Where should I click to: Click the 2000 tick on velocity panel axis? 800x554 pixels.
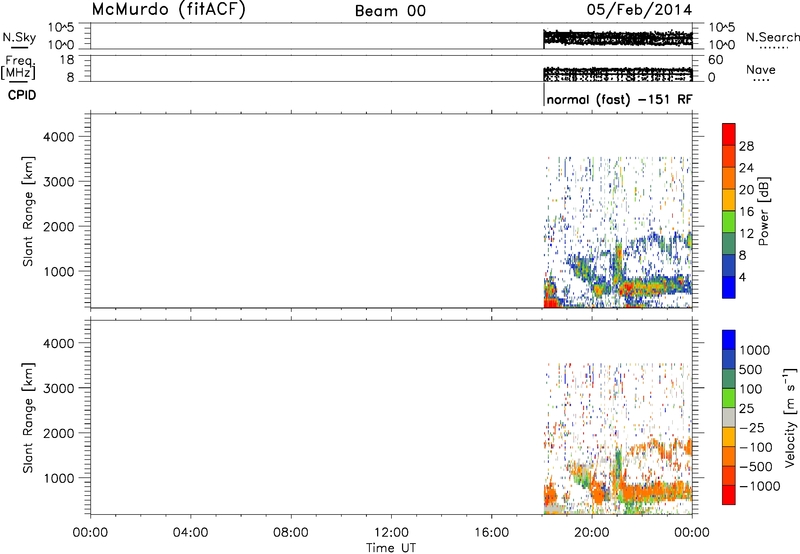[x=59, y=433]
